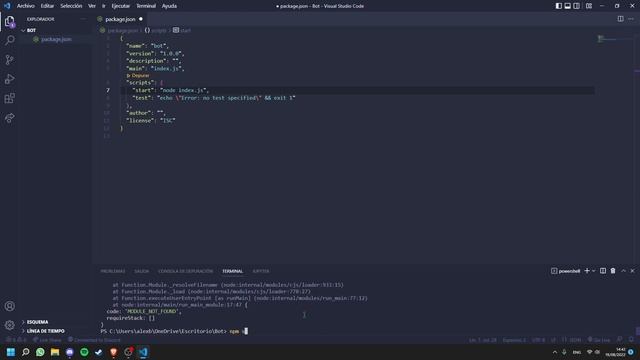This screenshot has width=640, height=360.
Task: Open the Run and Debug view
Action: pos(10,79)
